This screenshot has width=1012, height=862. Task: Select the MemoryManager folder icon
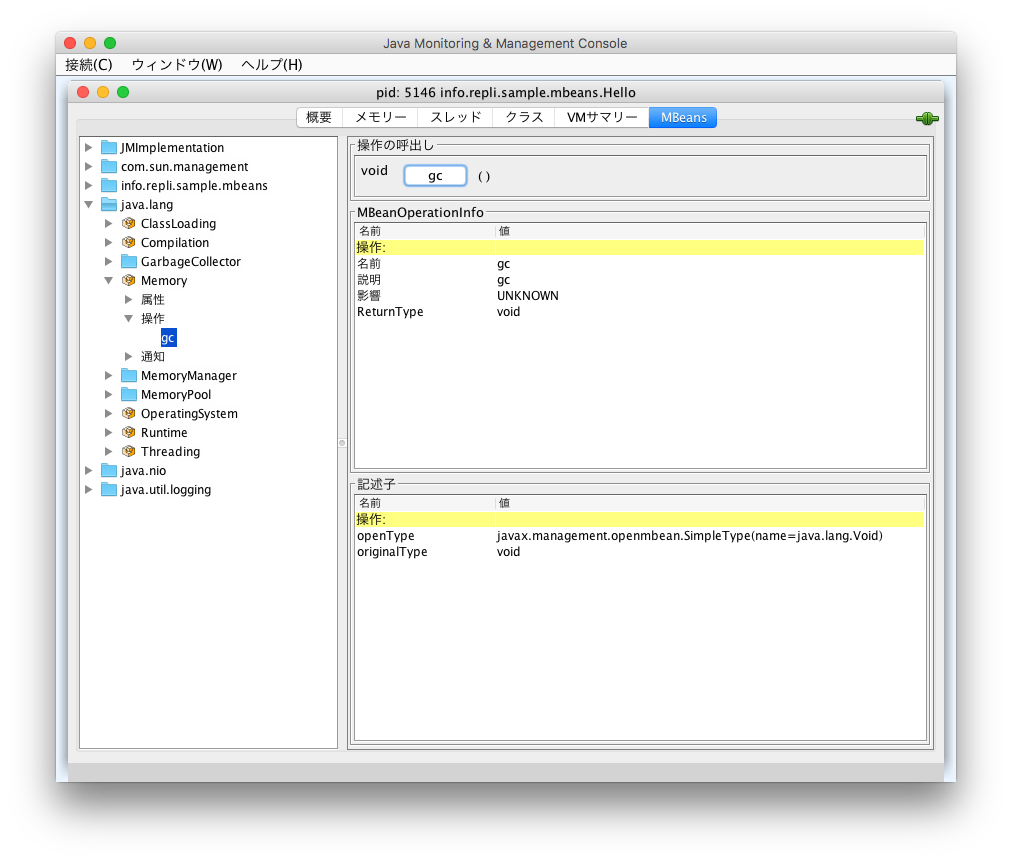pos(130,375)
